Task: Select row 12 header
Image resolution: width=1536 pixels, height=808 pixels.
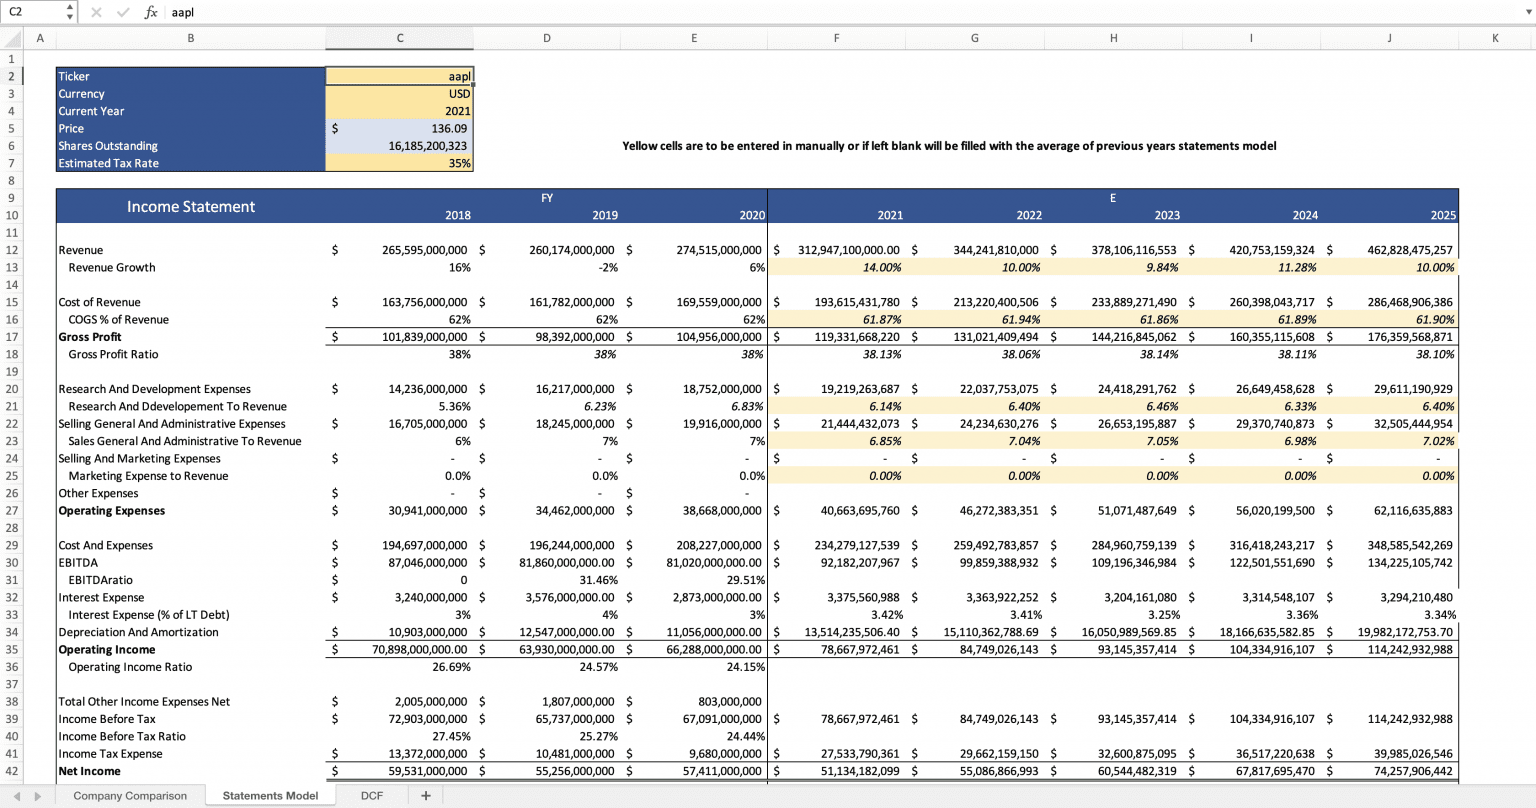Action: click(11, 250)
